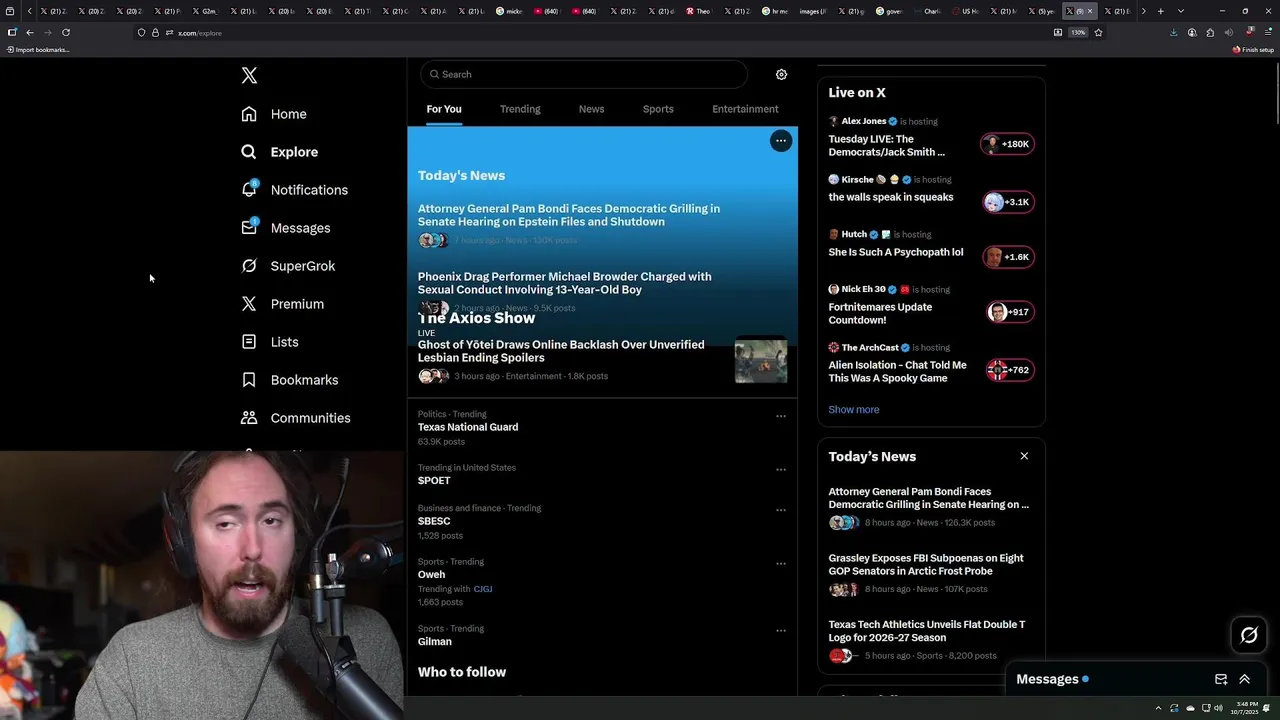Open more options for Oweh trend

781,563
